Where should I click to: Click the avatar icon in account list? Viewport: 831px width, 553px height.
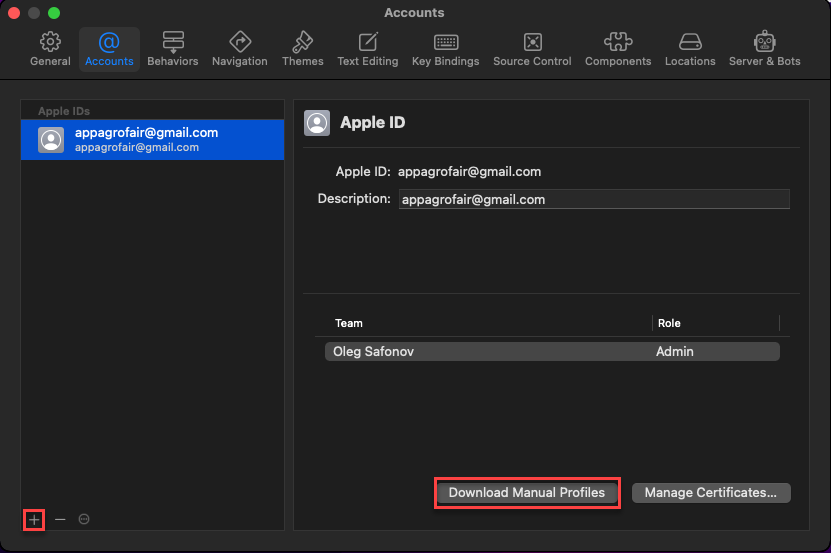(x=51, y=140)
